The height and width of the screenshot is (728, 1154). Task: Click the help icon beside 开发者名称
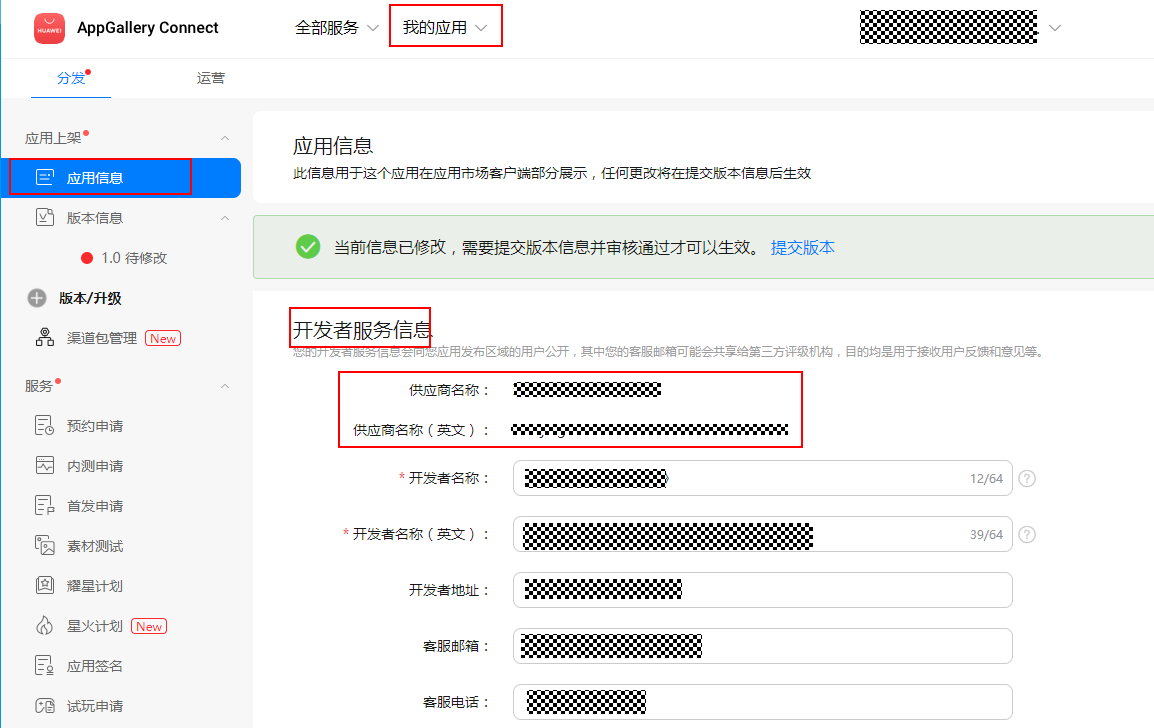(1027, 478)
